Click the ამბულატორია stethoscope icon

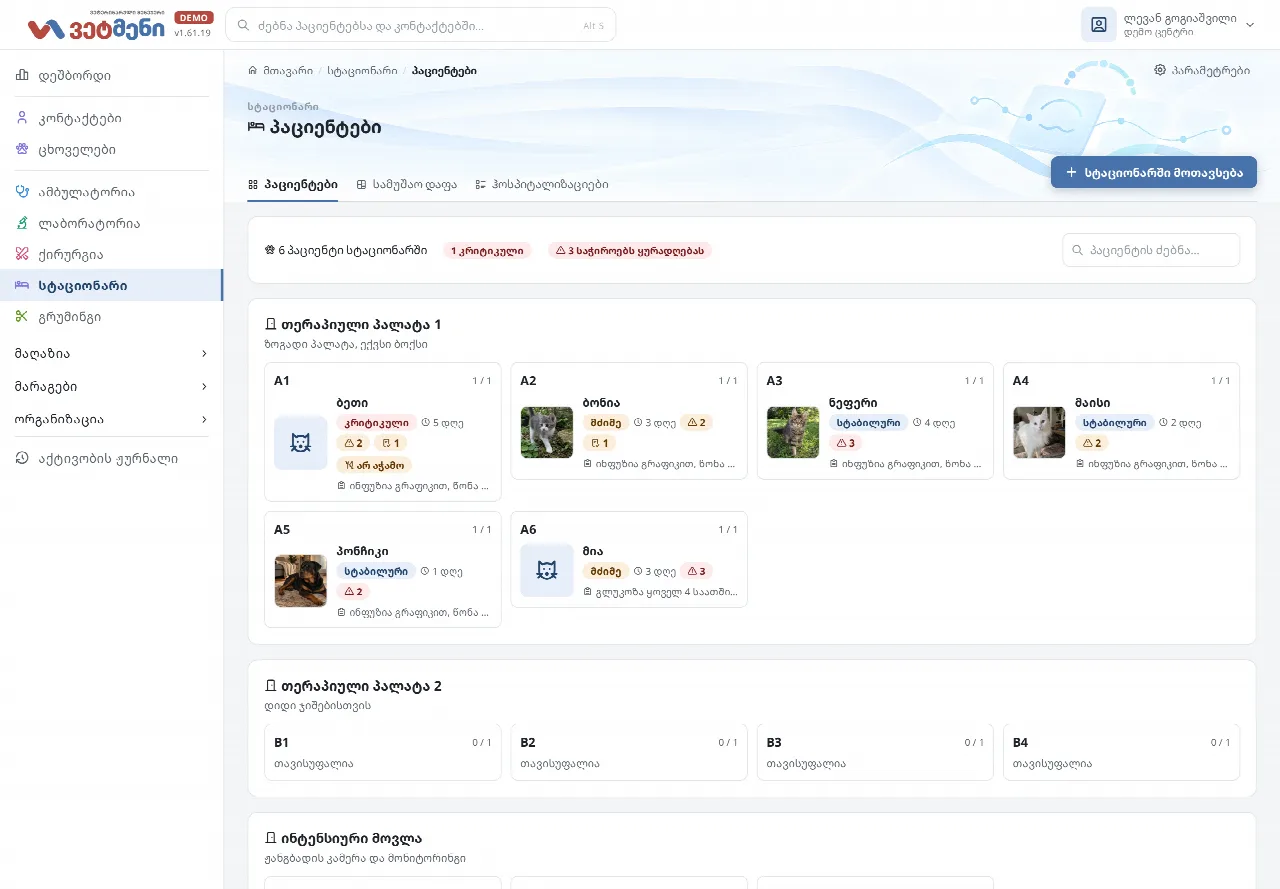22,191
